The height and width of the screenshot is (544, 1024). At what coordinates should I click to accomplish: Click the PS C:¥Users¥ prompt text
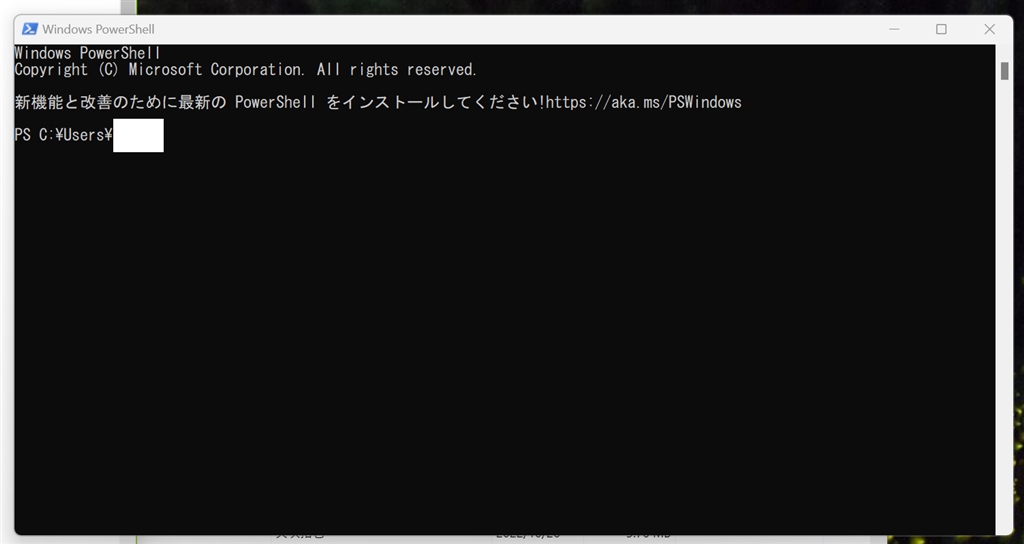[62, 135]
